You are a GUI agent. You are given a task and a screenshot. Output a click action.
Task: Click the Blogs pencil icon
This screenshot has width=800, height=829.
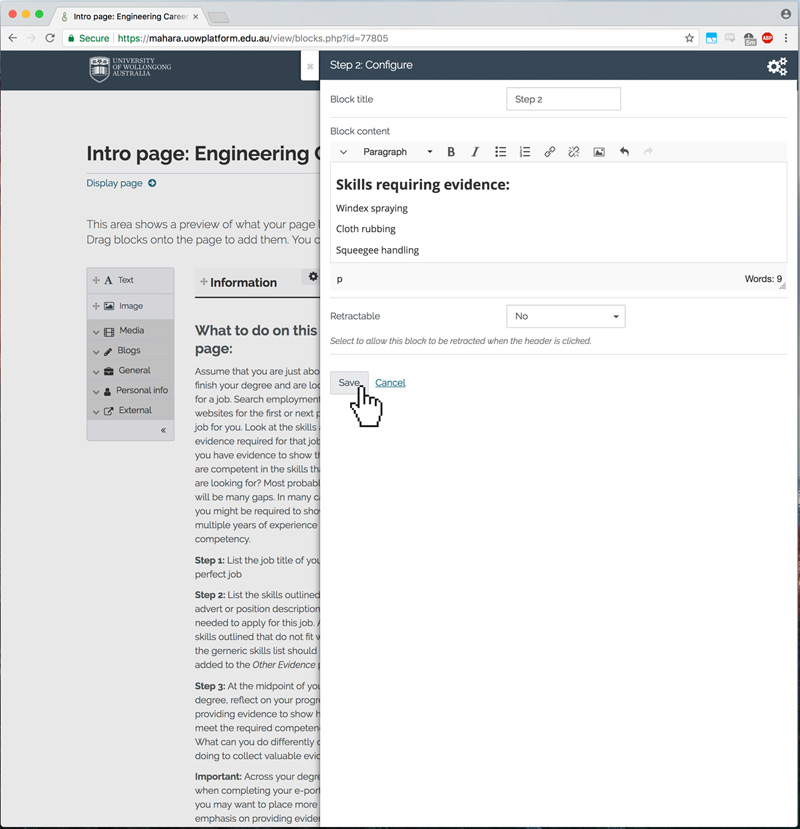coord(108,352)
